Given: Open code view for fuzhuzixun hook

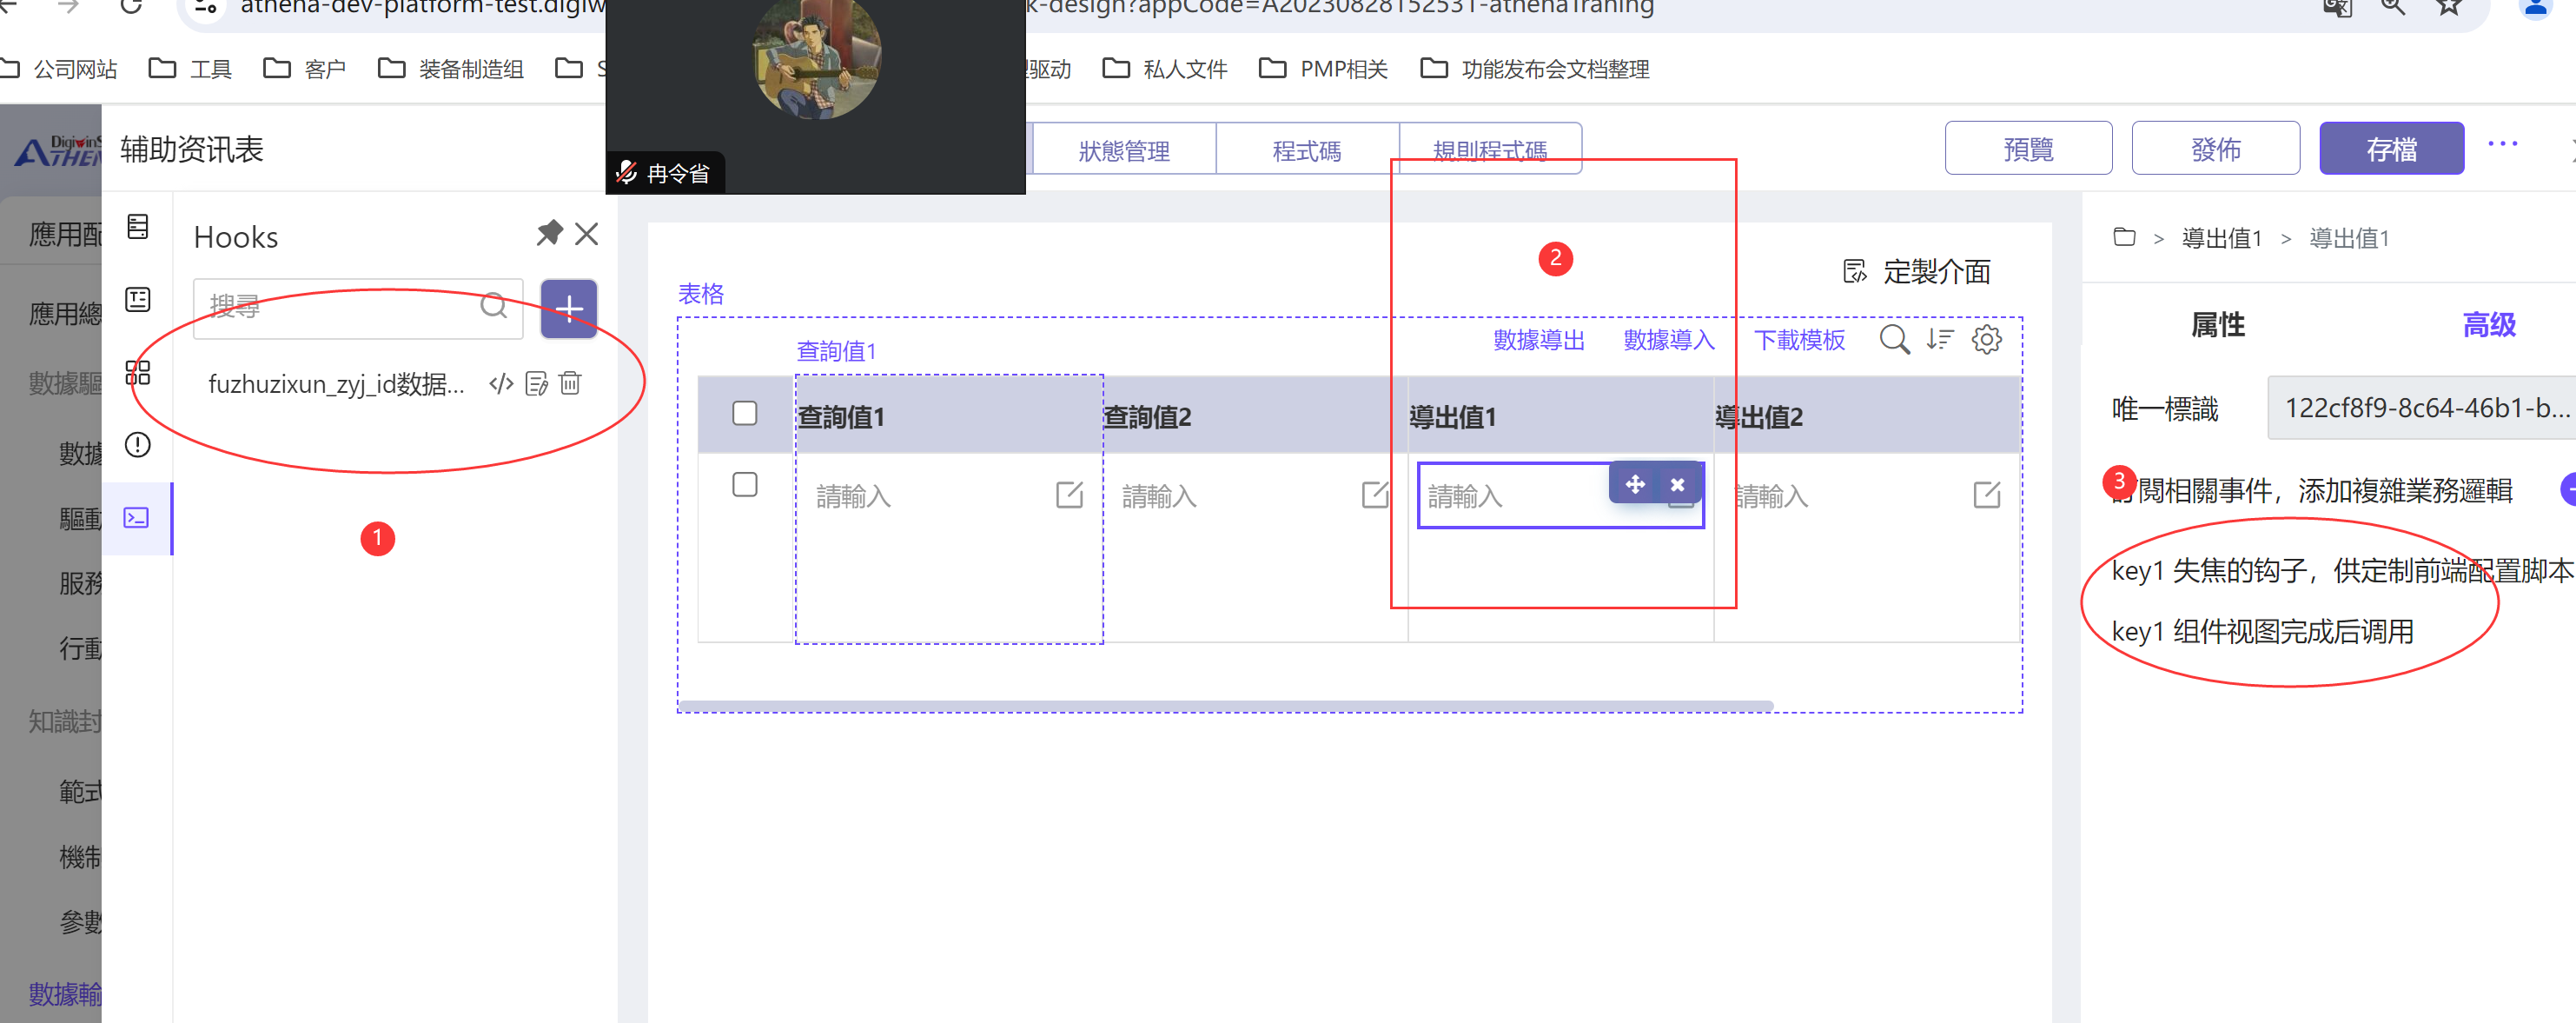Looking at the screenshot, I should point(501,384).
